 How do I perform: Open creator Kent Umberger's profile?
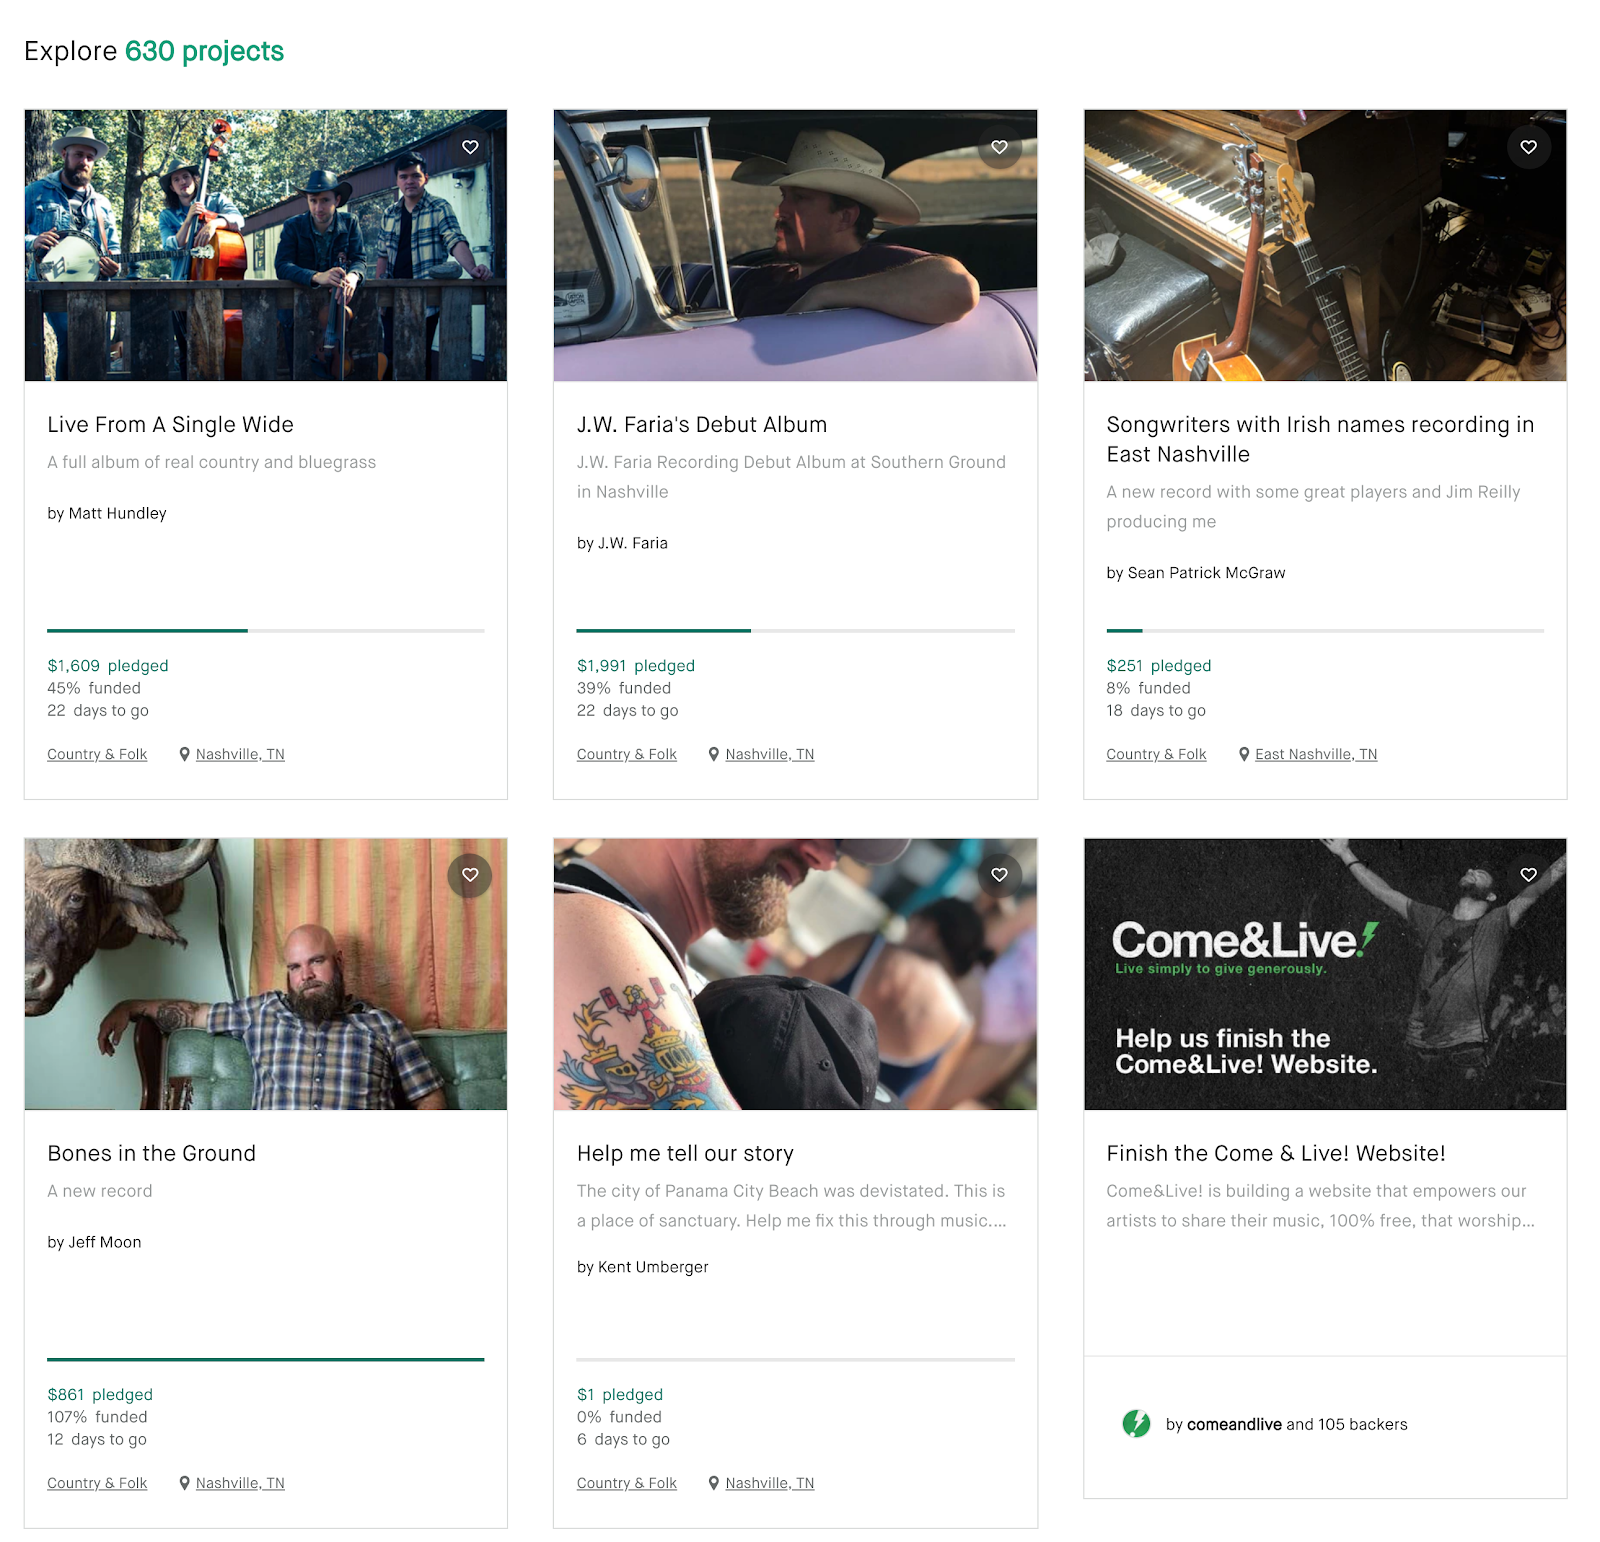click(642, 1267)
